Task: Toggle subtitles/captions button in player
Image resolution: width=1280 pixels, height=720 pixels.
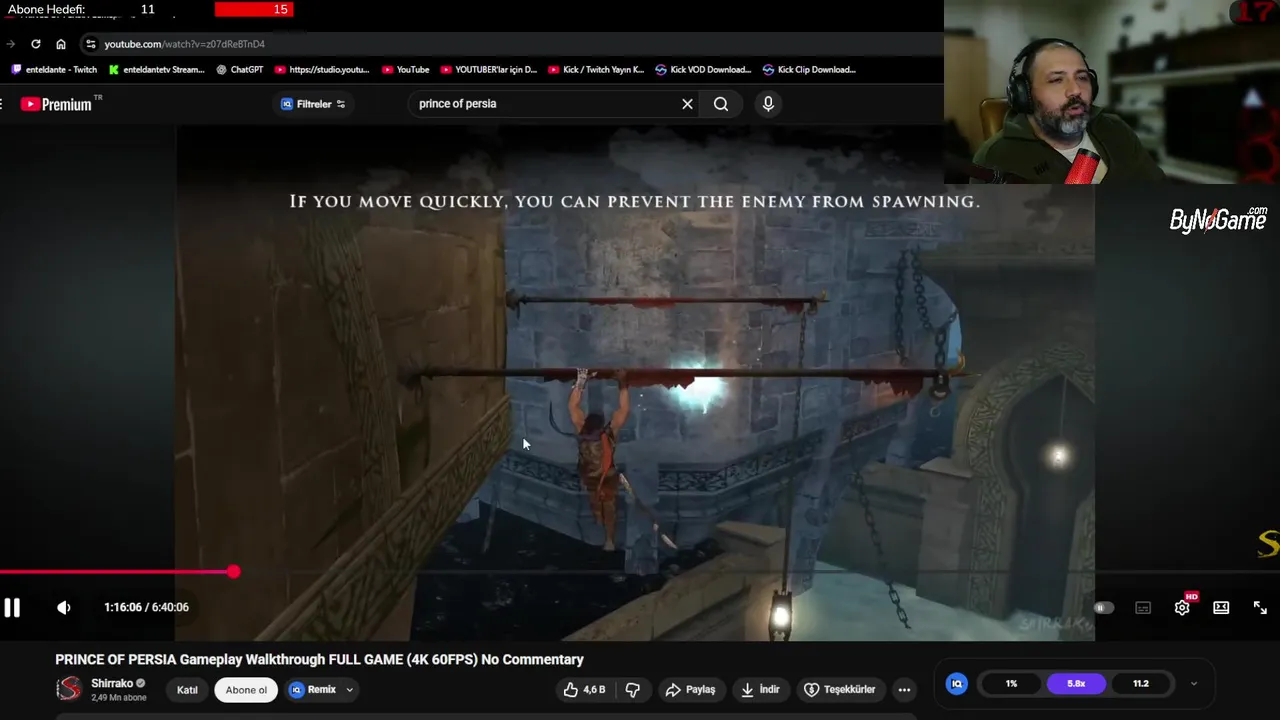Action: pos(1143,607)
